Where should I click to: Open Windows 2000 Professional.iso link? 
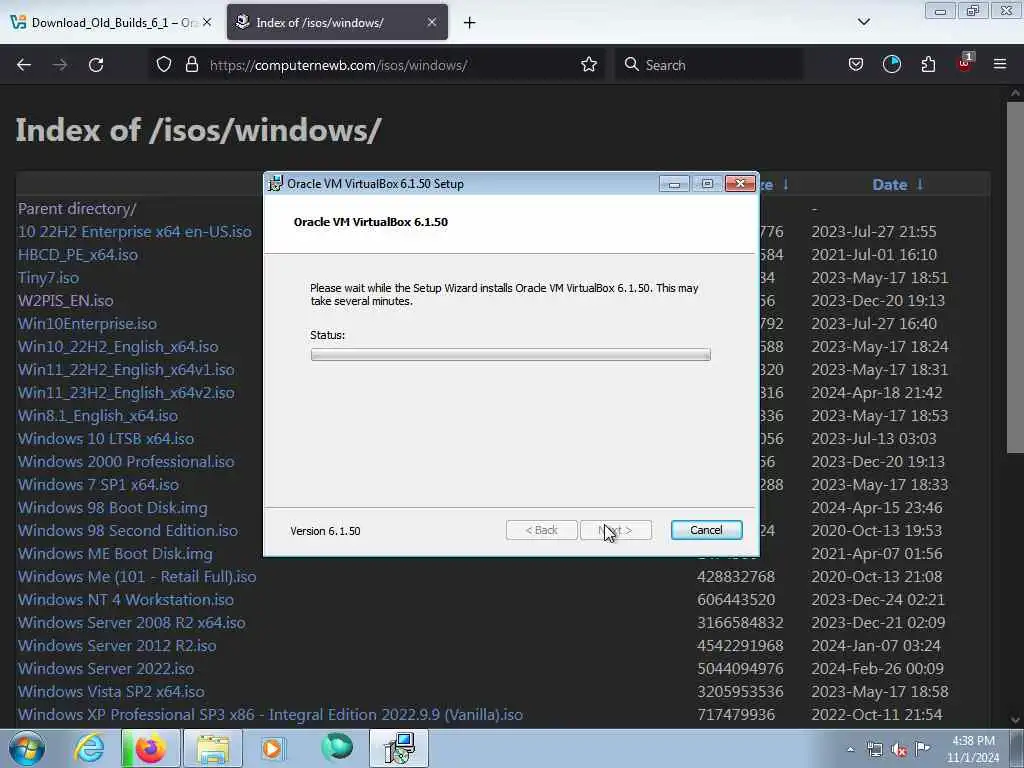[126, 461]
